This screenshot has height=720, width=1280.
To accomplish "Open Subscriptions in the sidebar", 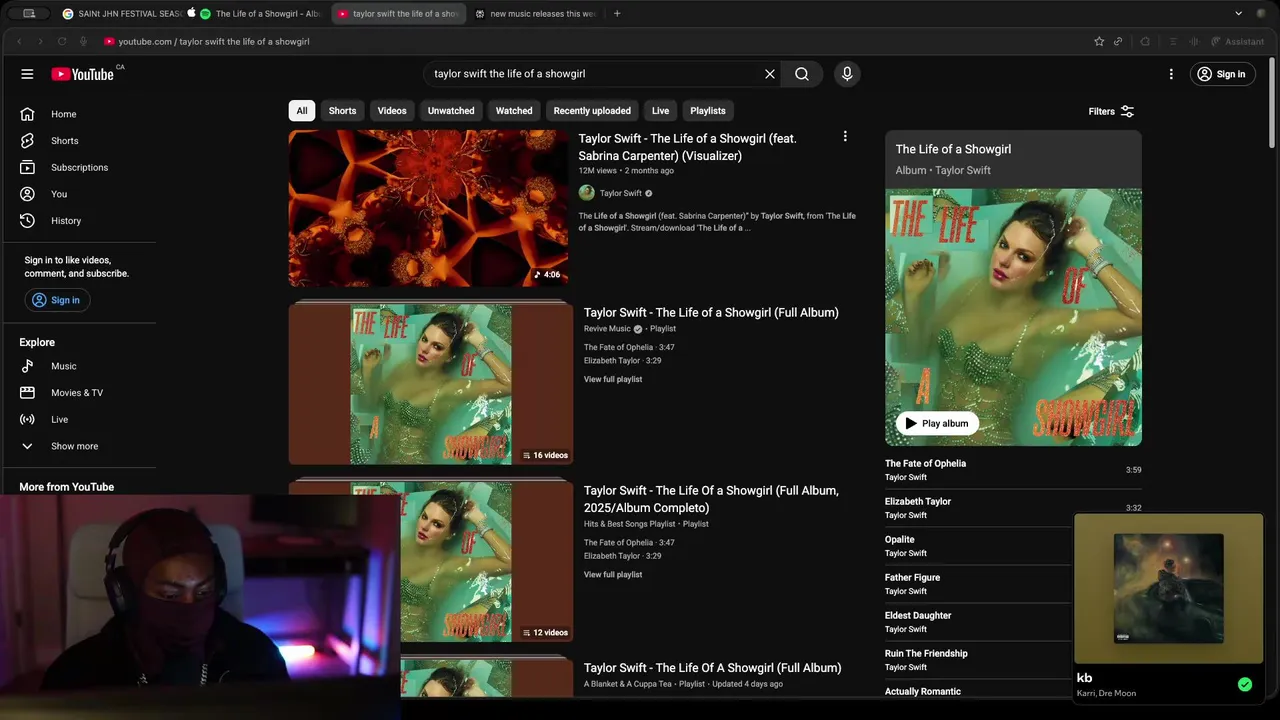I will (x=80, y=167).
